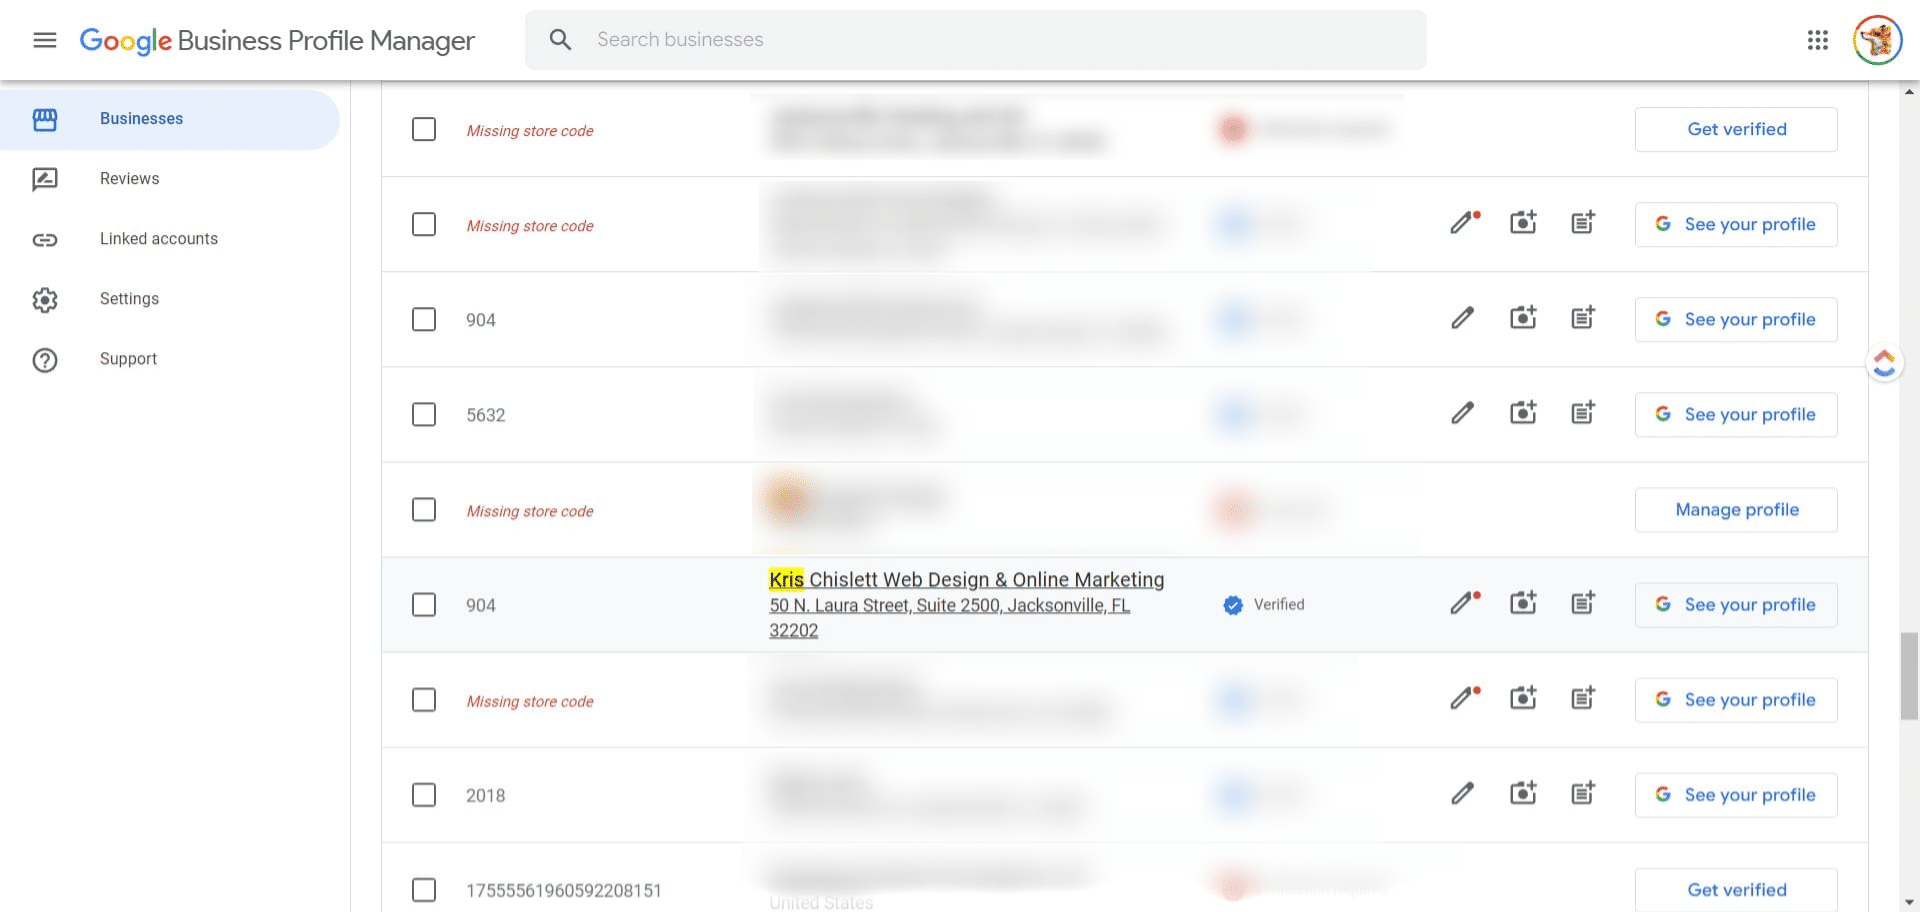
Task: Click the floating extension icon on right edge
Action: [1885, 363]
